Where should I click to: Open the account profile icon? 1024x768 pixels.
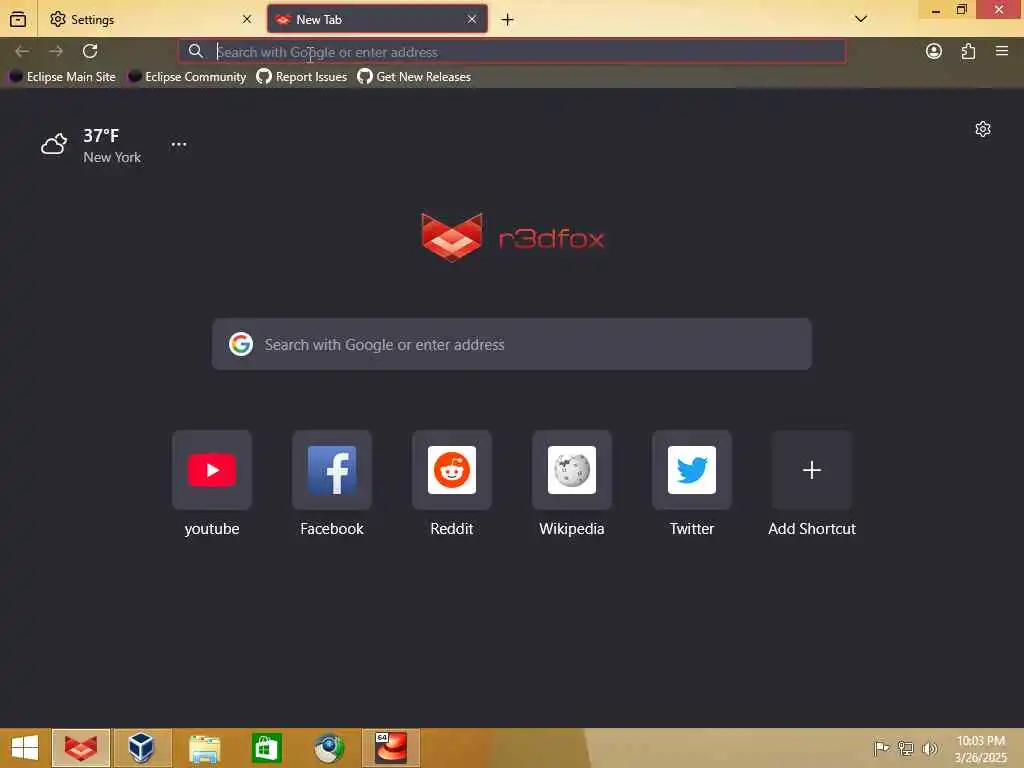[934, 51]
